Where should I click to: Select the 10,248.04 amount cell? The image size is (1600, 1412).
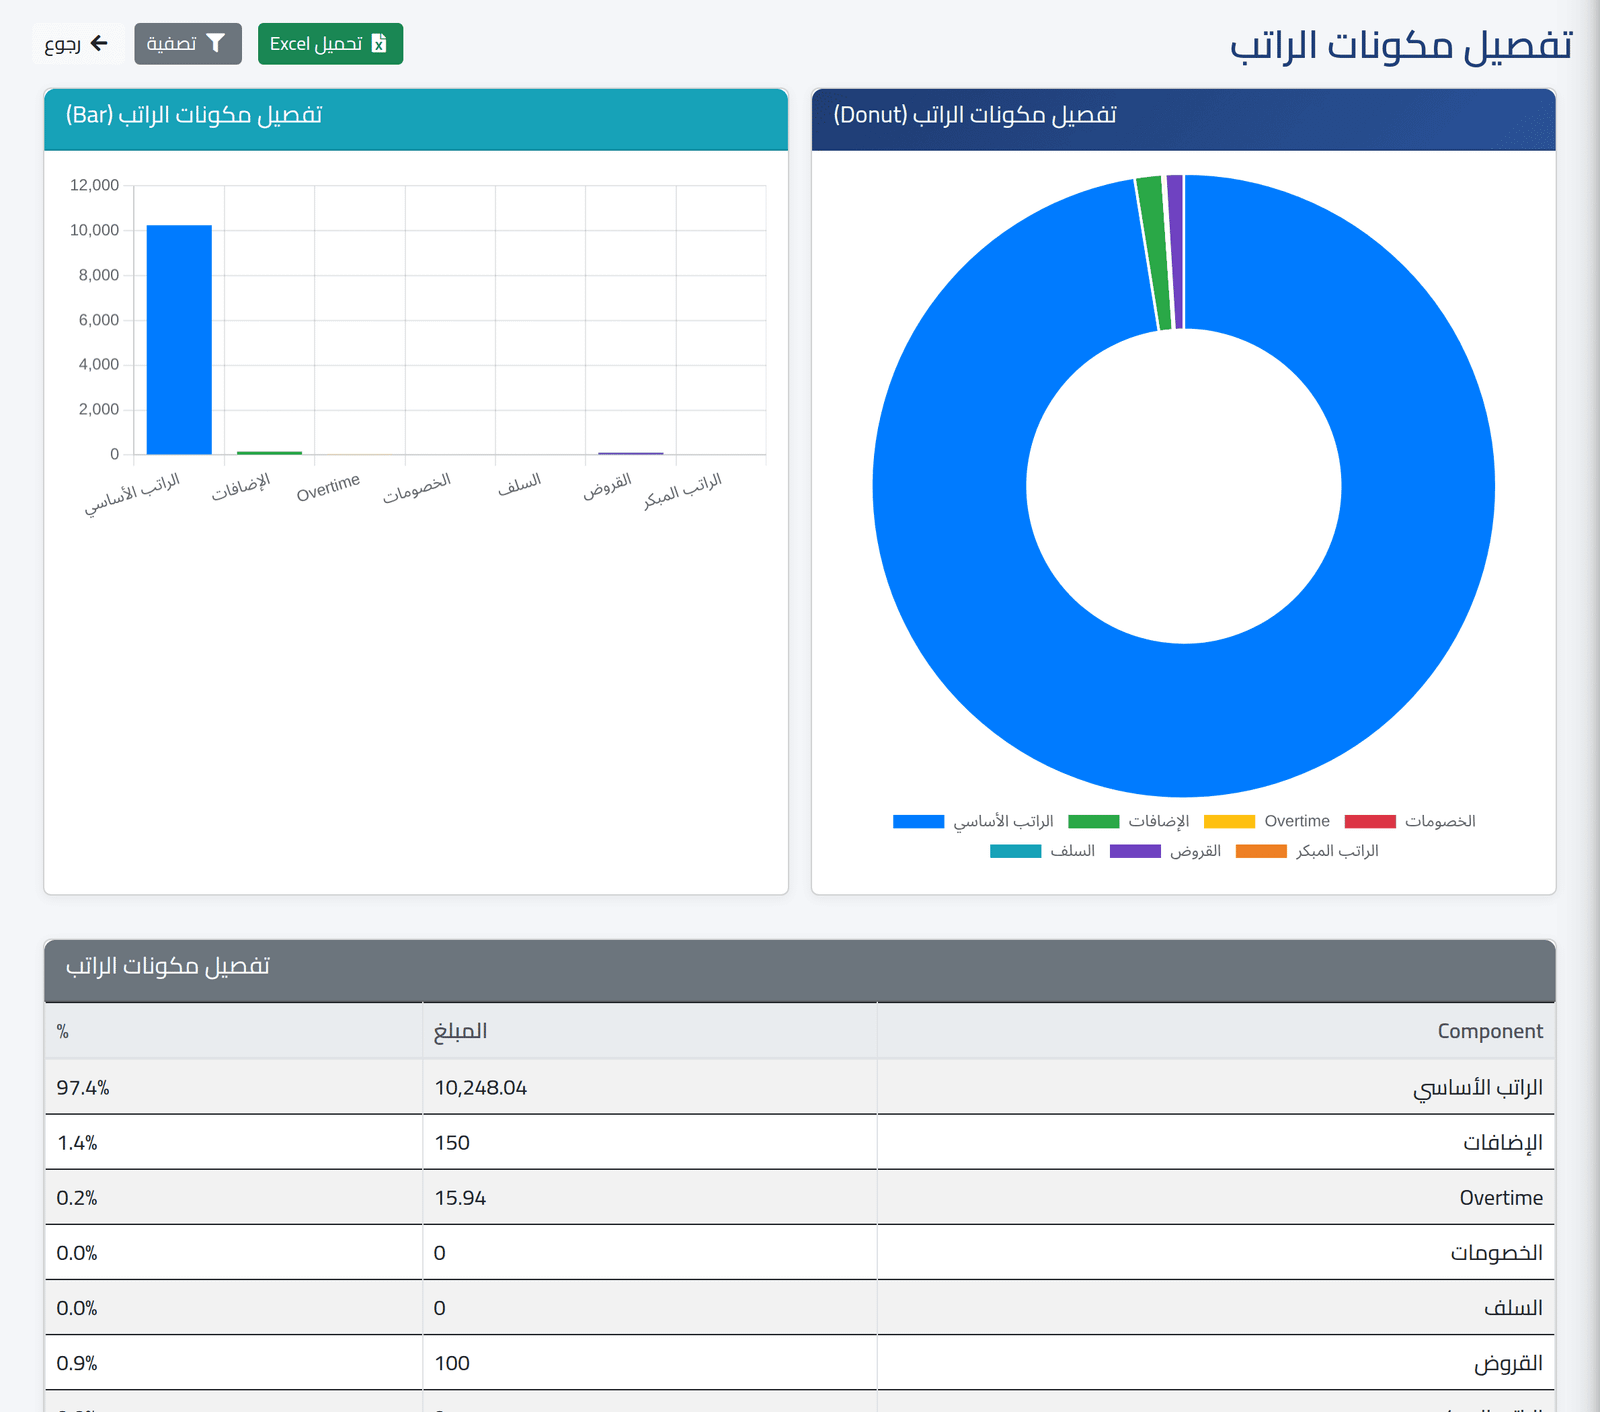click(650, 1087)
